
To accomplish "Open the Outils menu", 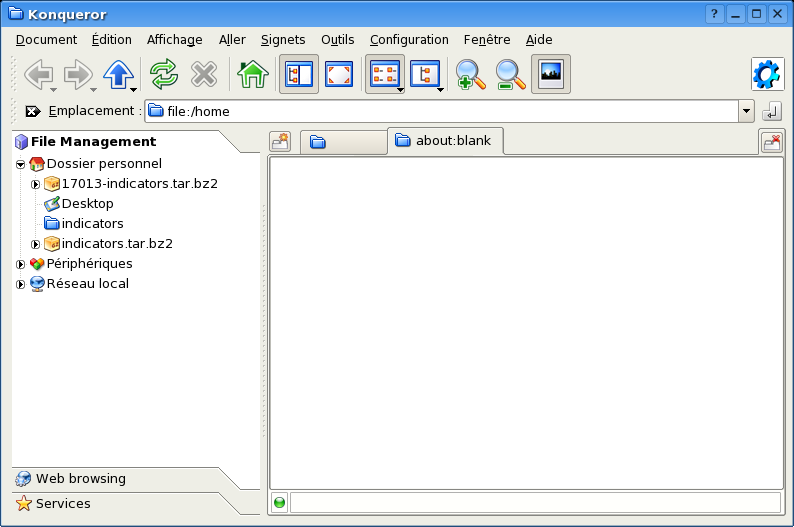I will pos(337,39).
